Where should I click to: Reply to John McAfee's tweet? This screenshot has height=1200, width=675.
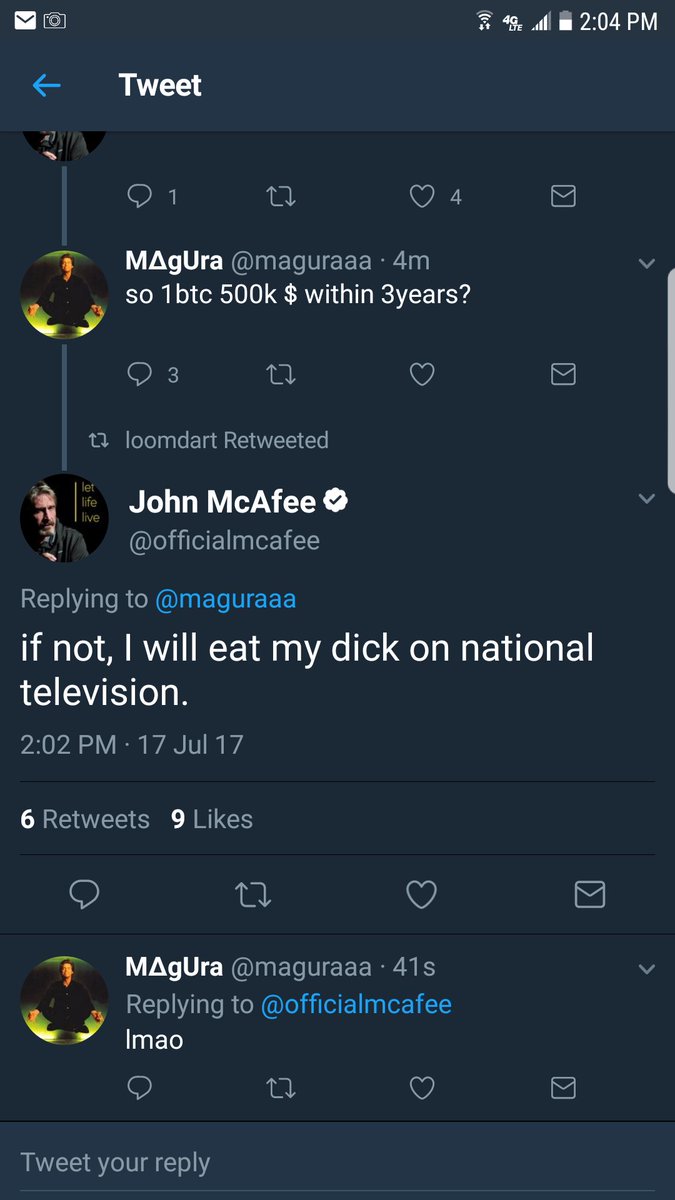pos(85,894)
